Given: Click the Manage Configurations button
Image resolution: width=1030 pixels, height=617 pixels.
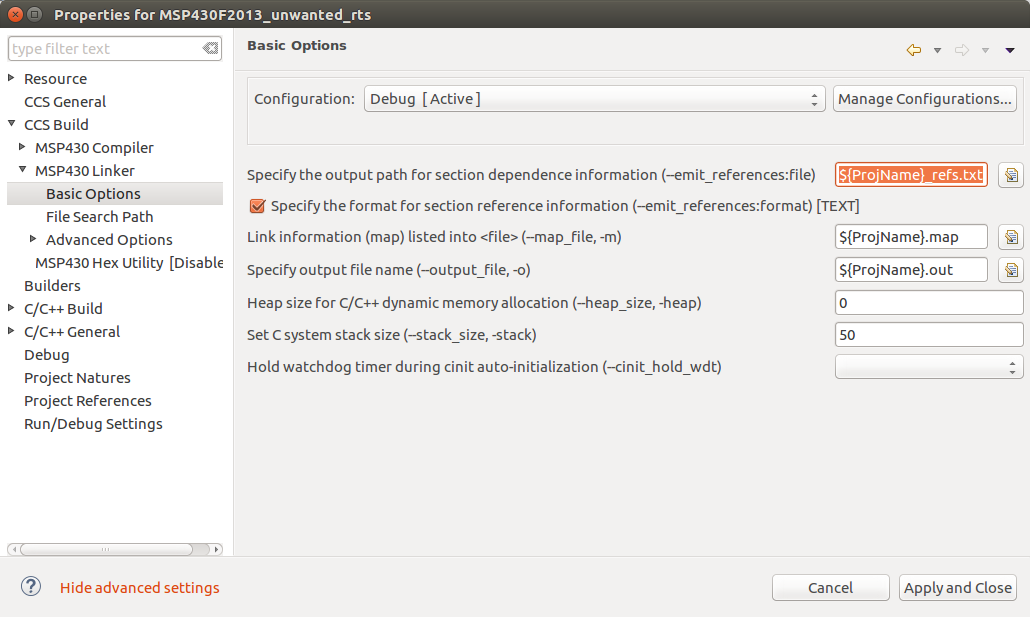Looking at the screenshot, I should point(924,99).
